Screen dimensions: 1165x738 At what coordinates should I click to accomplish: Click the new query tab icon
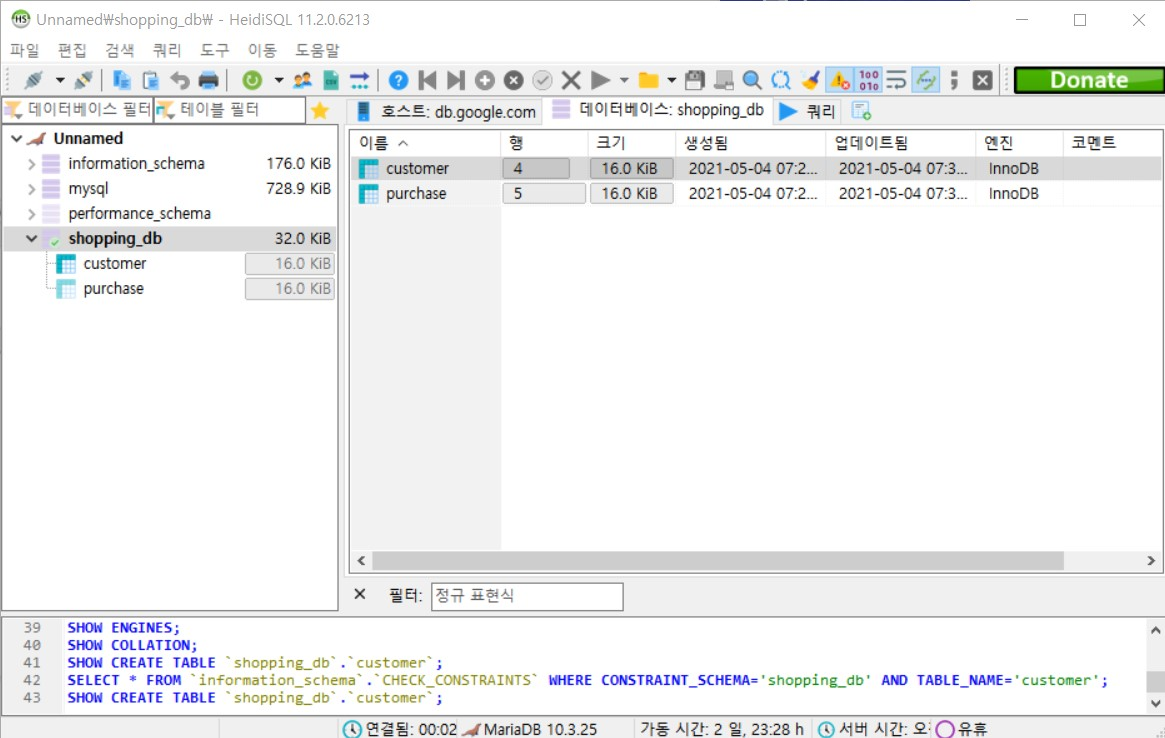tap(861, 111)
